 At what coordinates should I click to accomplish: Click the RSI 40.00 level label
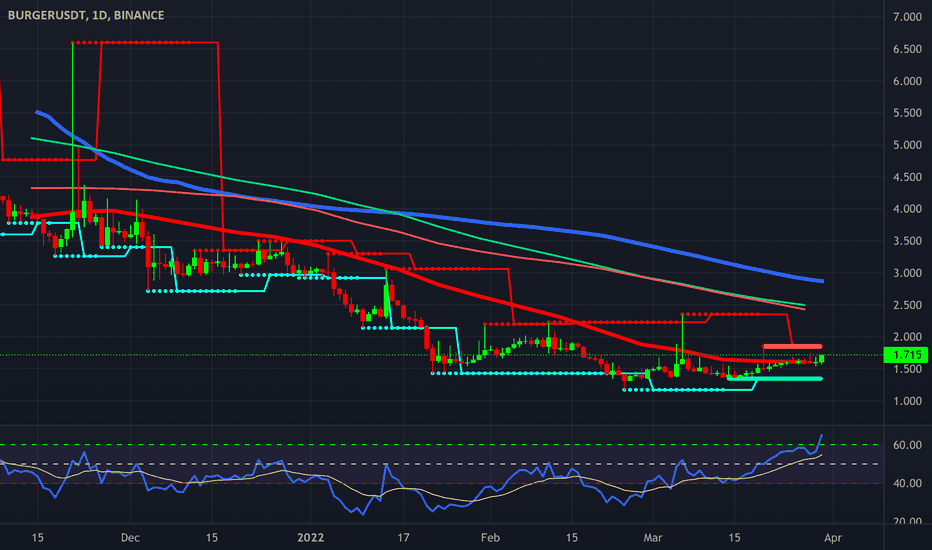click(x=907, y=483)
